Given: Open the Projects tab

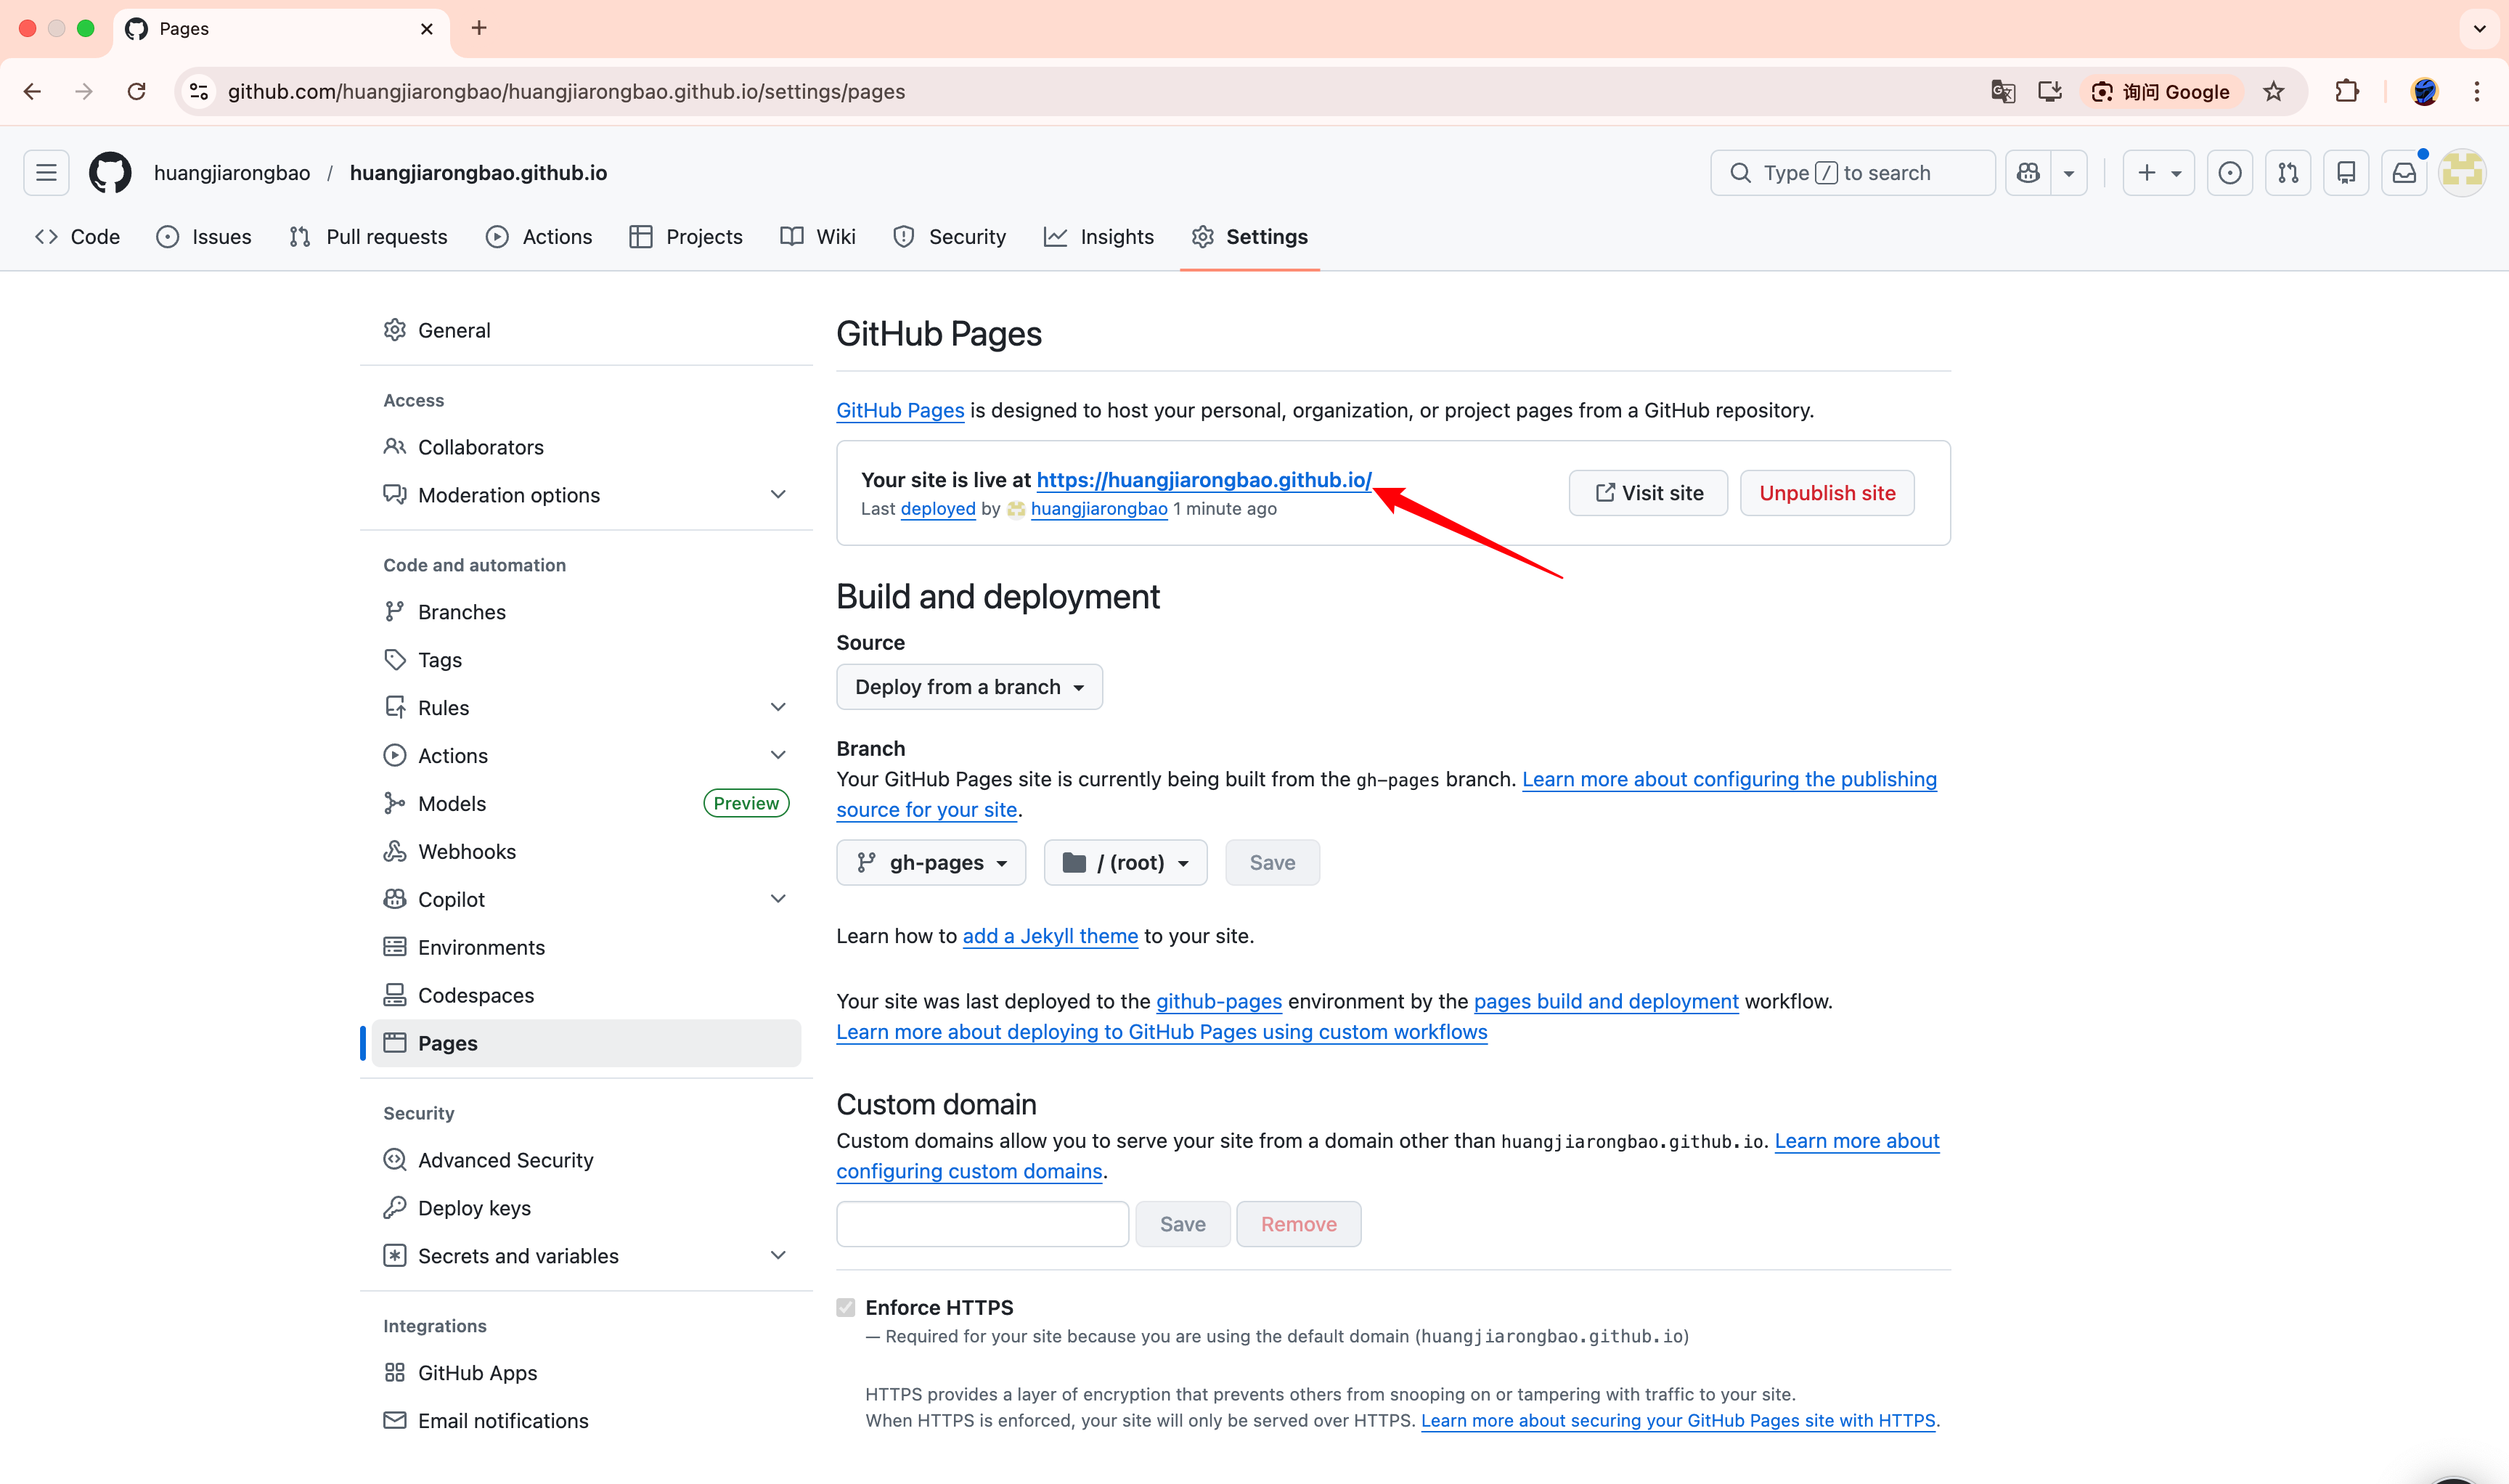Looking at the screenshot, I should point(686,237).
